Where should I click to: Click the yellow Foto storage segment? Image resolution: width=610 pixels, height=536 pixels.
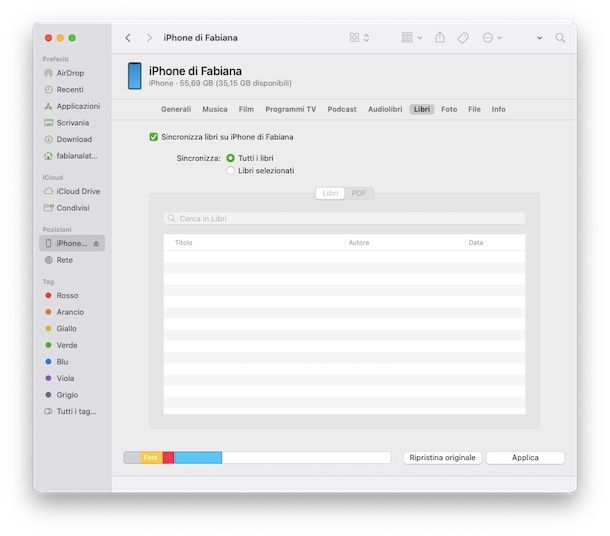coord(151,458)
